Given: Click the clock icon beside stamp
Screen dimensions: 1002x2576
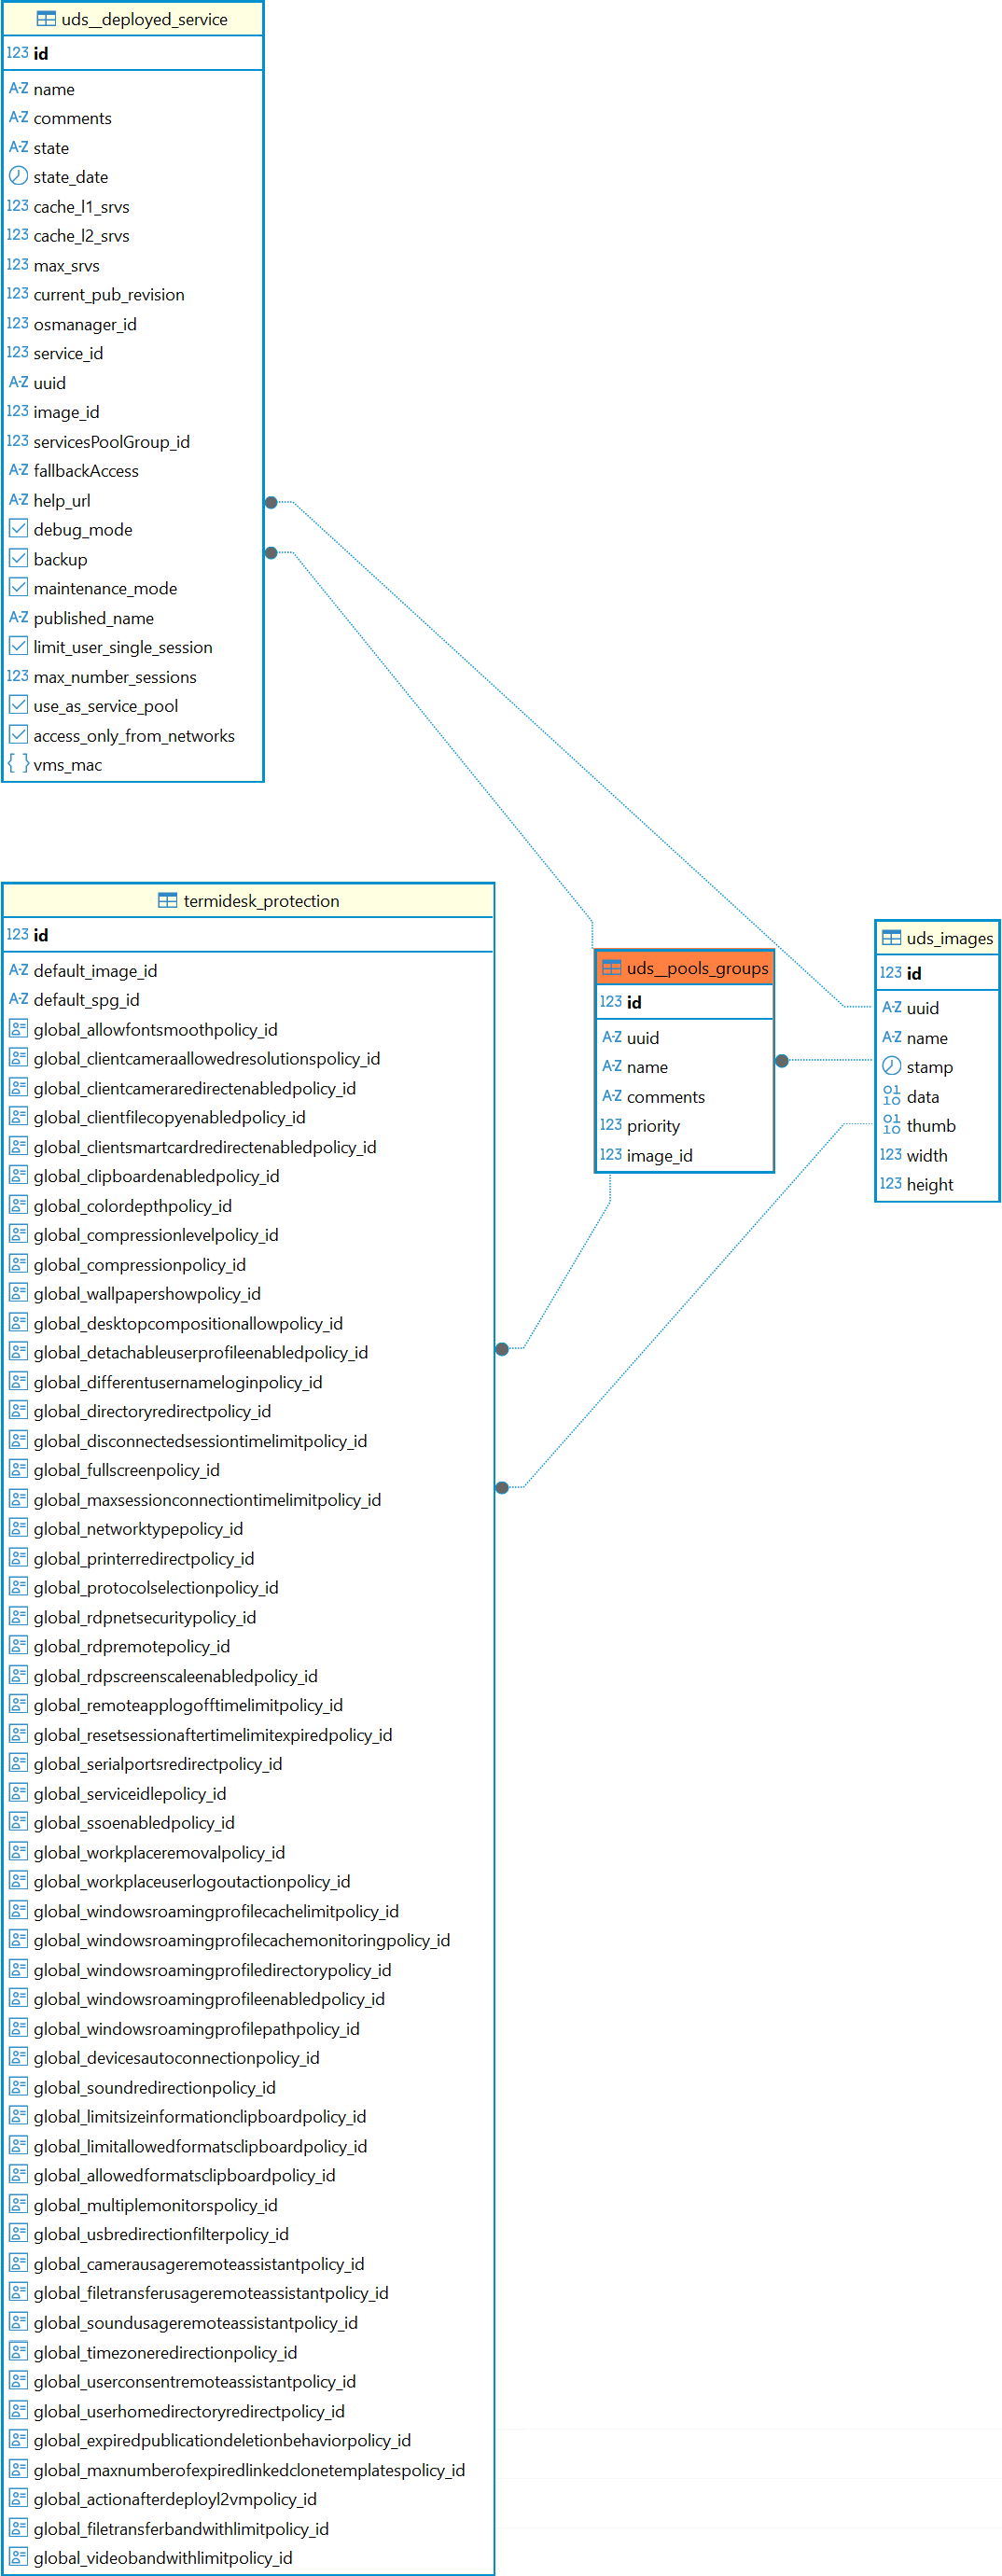Looking at the screenshot, I should point(891,1066).
